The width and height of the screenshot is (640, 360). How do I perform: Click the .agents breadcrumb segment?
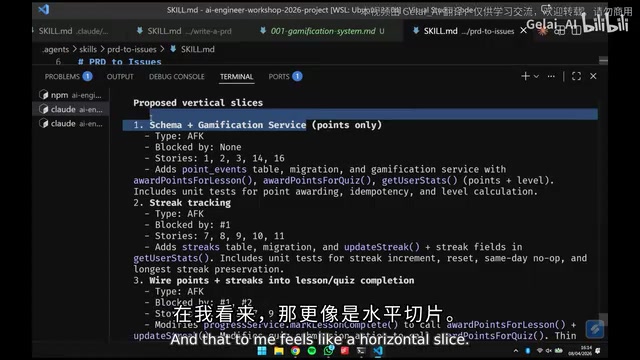(56, 49)
